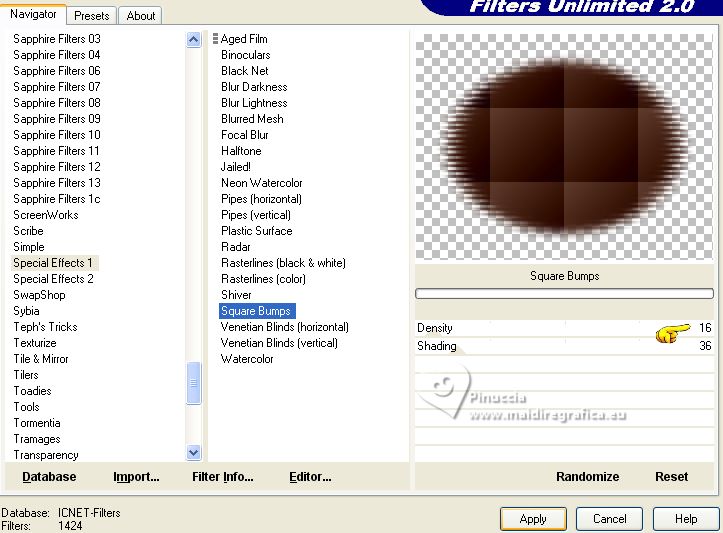Select the Halftone filter

pos(241,151)
